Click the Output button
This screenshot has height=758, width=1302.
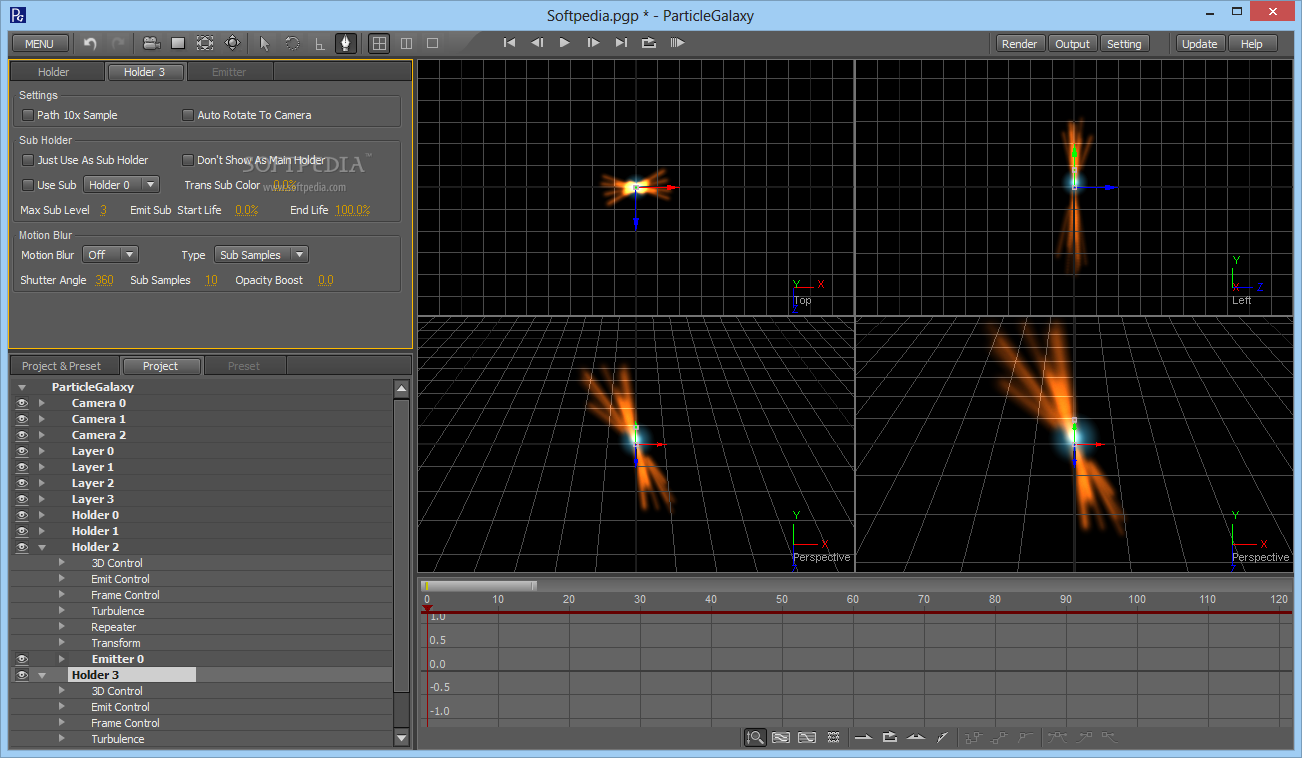1073,44
